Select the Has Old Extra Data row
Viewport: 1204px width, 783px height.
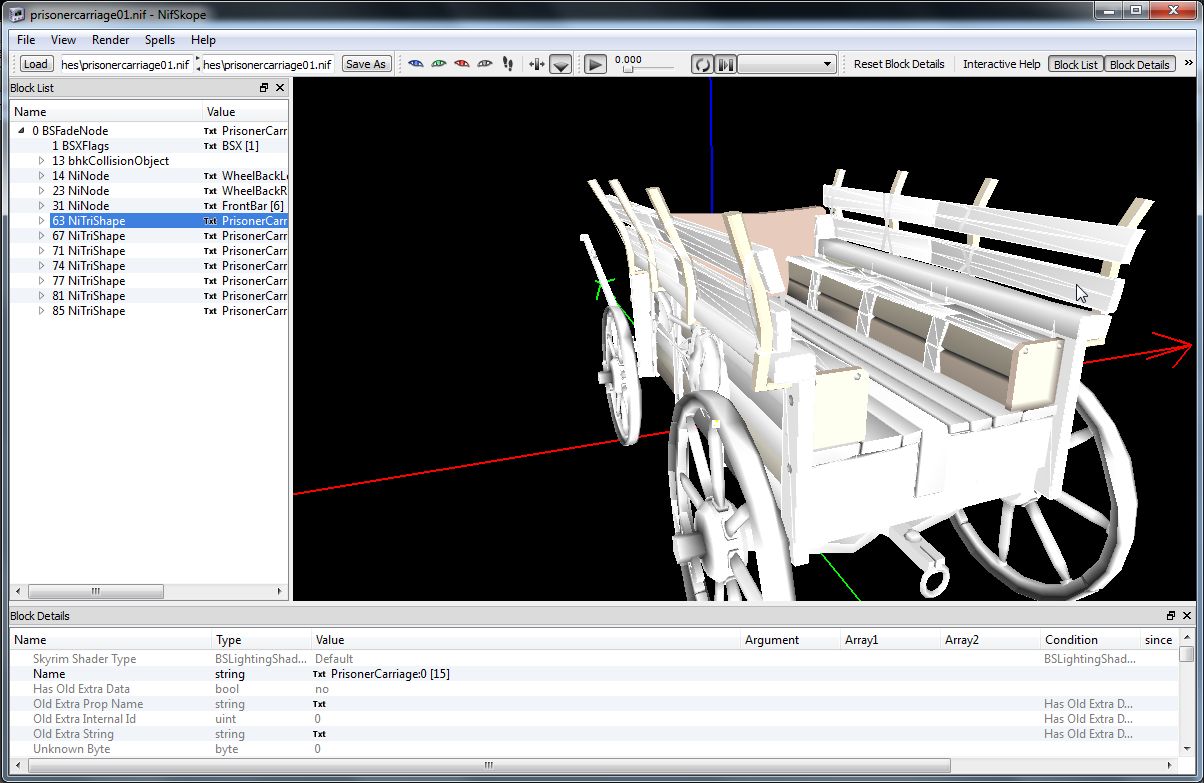tap(595, 689)
